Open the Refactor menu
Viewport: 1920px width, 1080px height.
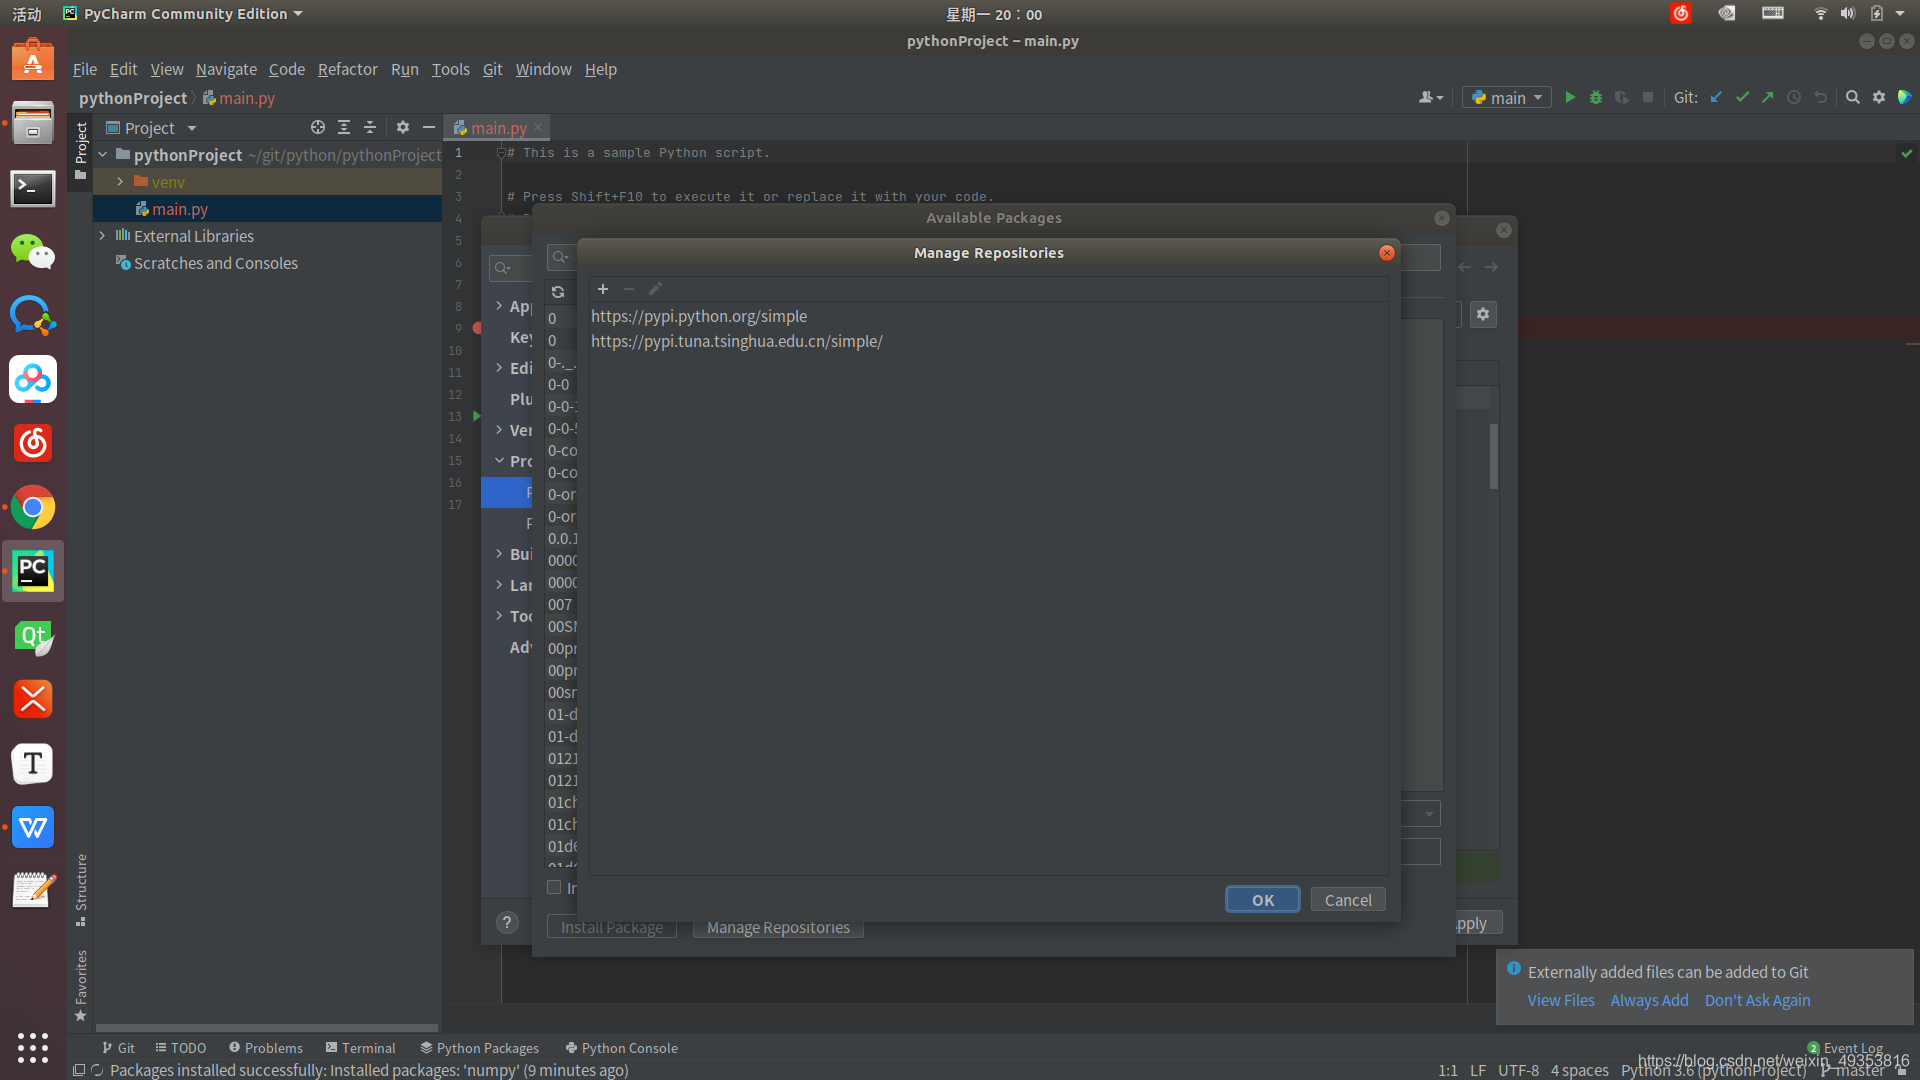click(x=347, y=69)
